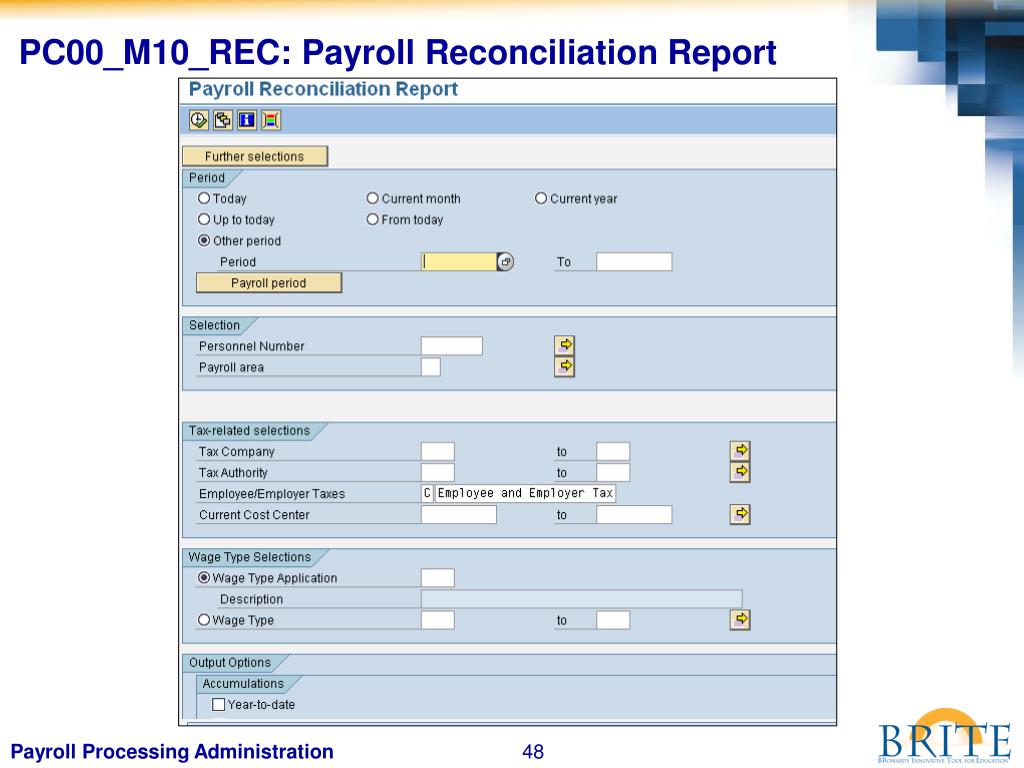Screen dimensions: 1024x768
Task: Click the 'Employee and Employer Tax' text
Action: [x=525, y=493]
